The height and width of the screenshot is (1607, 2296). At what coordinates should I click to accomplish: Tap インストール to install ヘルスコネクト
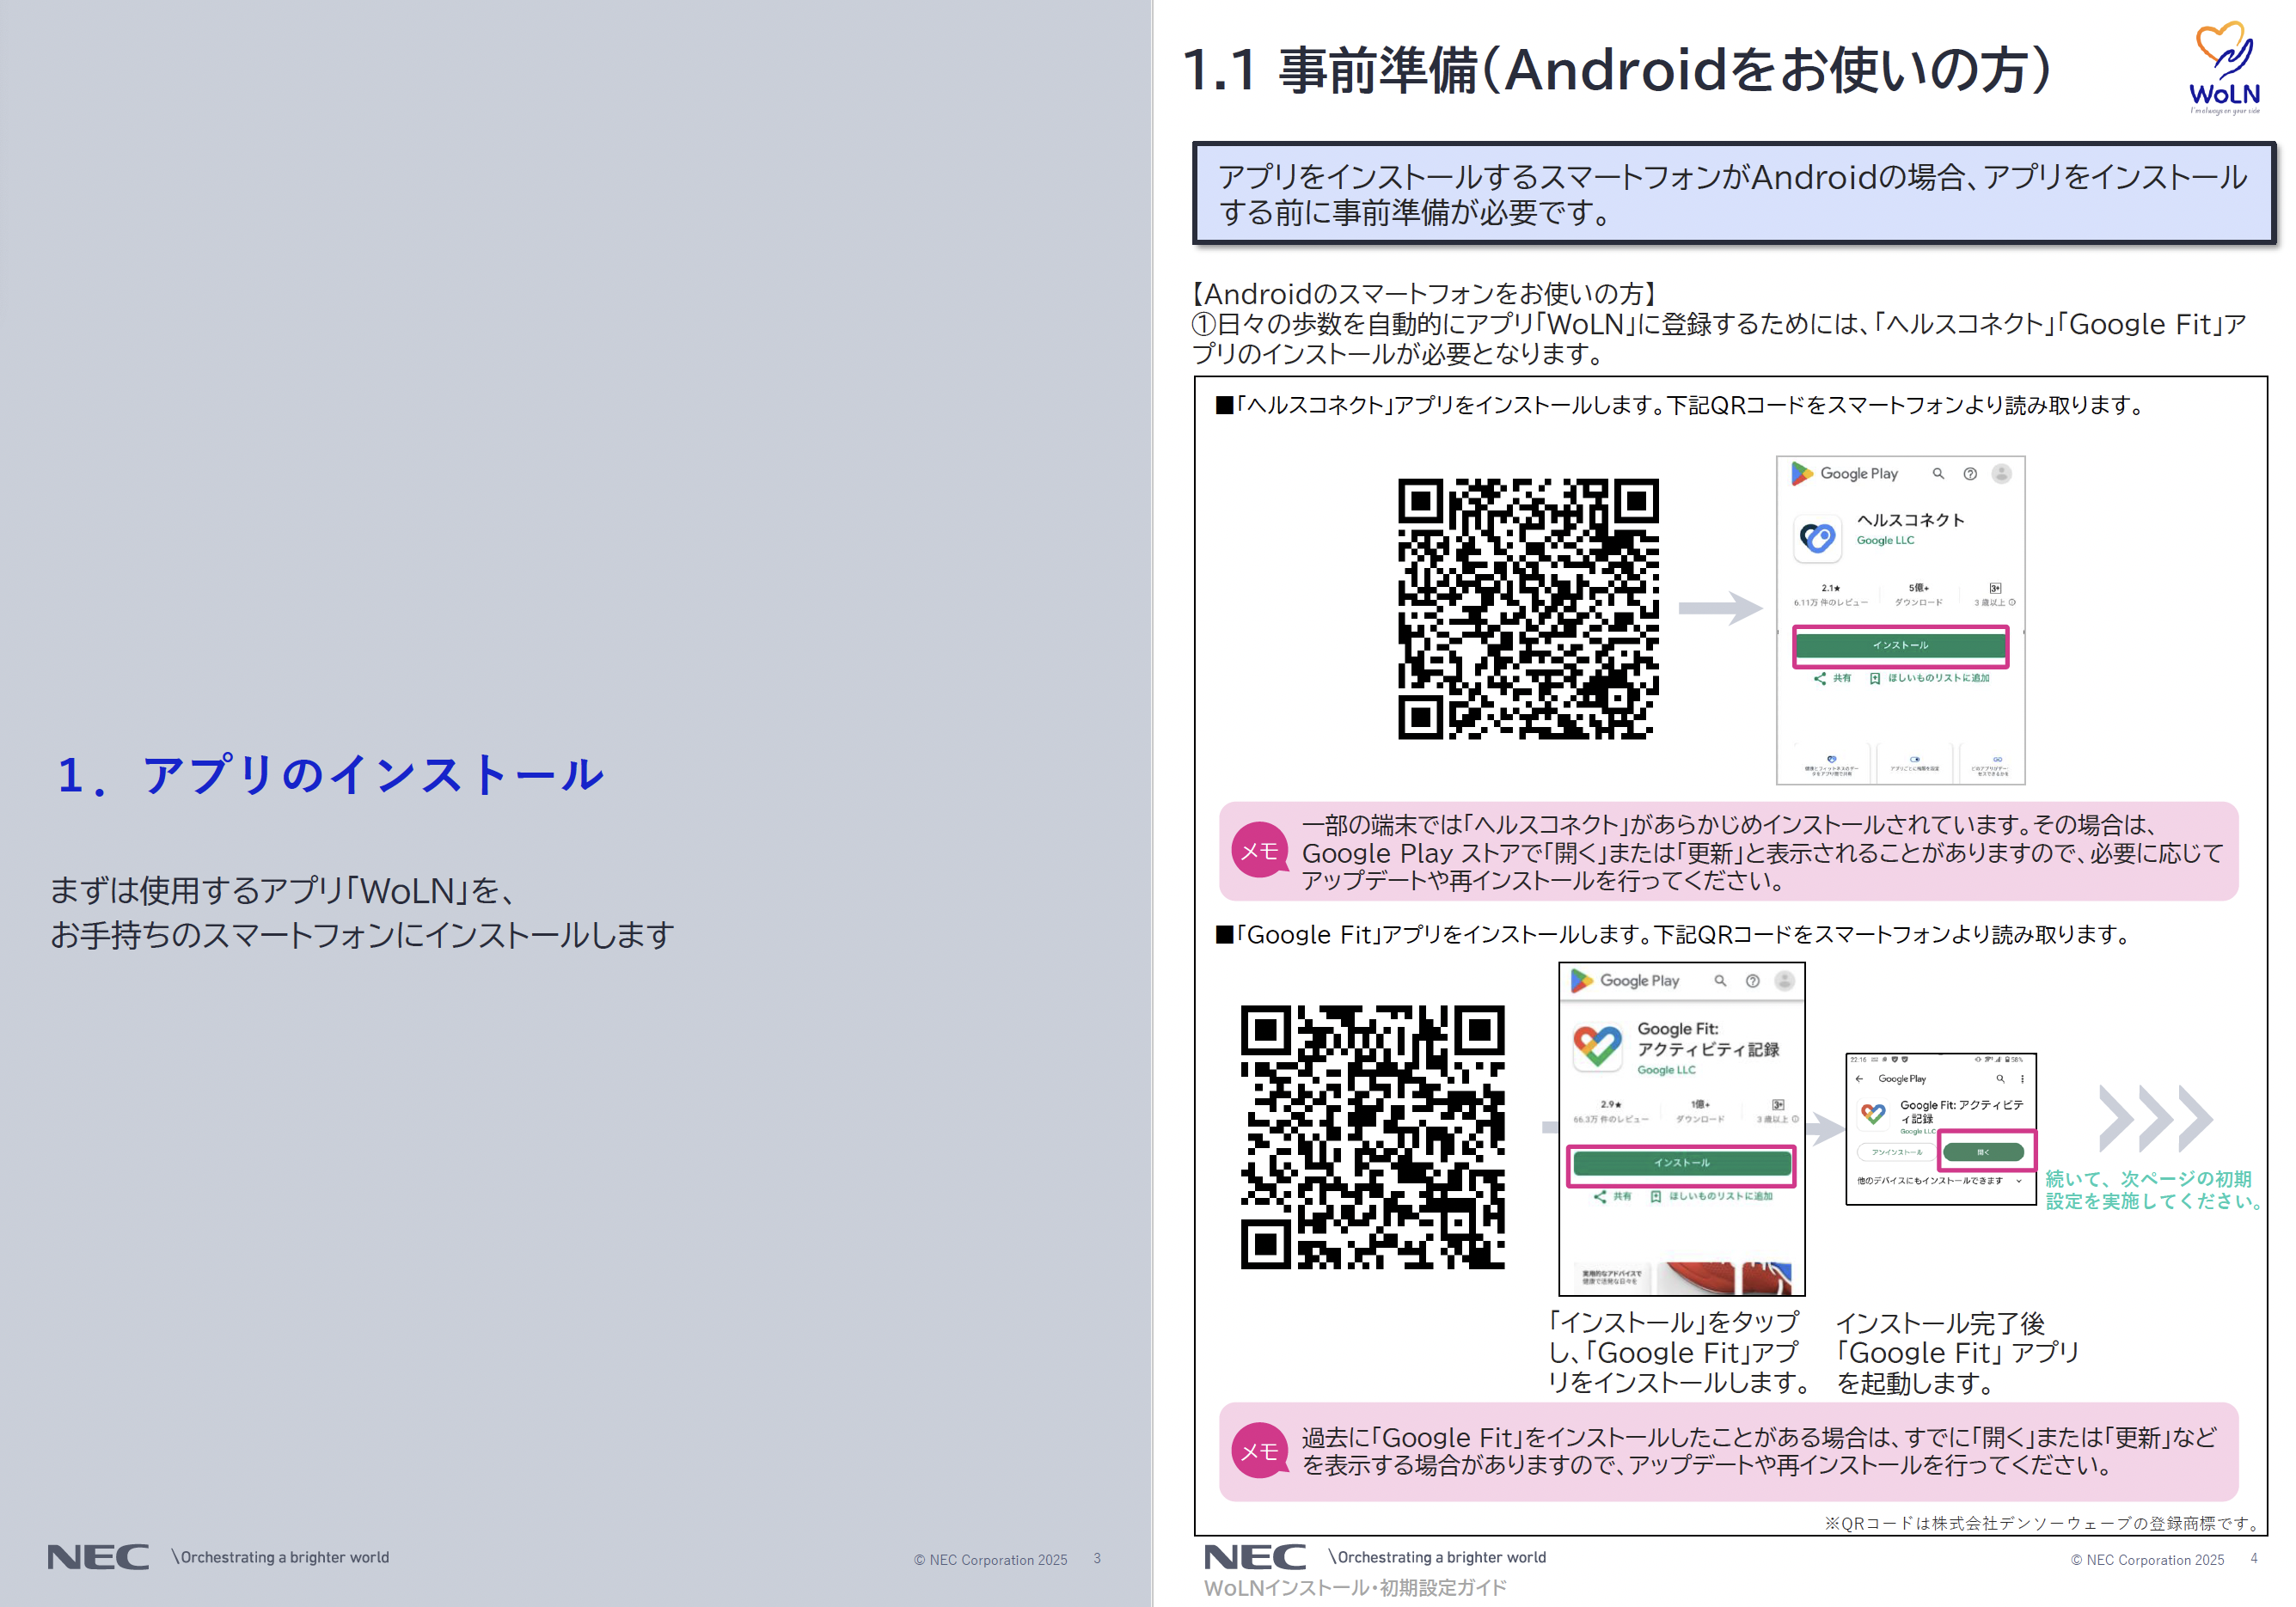[1903, 647]
